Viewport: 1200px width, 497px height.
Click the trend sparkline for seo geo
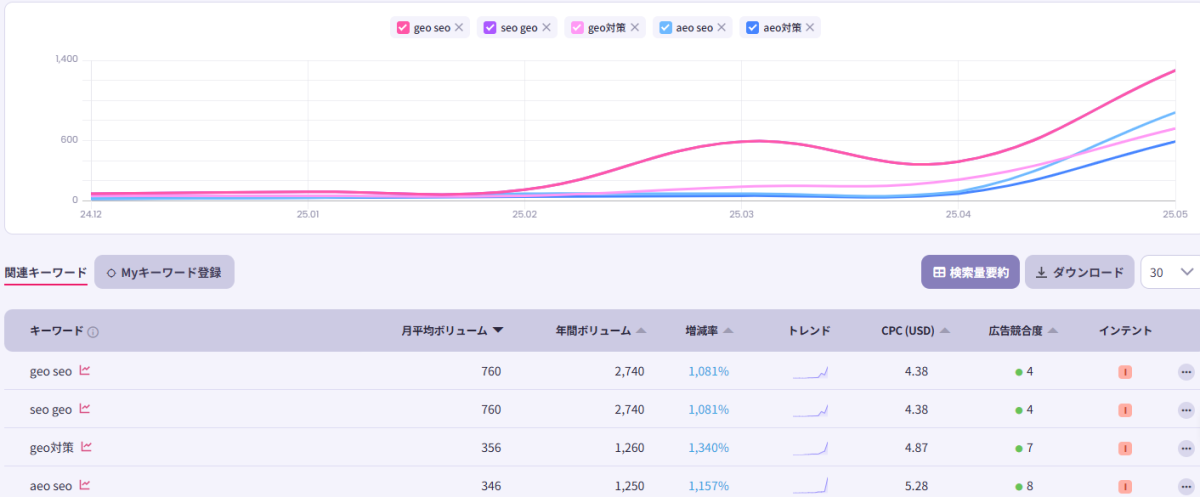pyautogui.click(x=811, y=410)
